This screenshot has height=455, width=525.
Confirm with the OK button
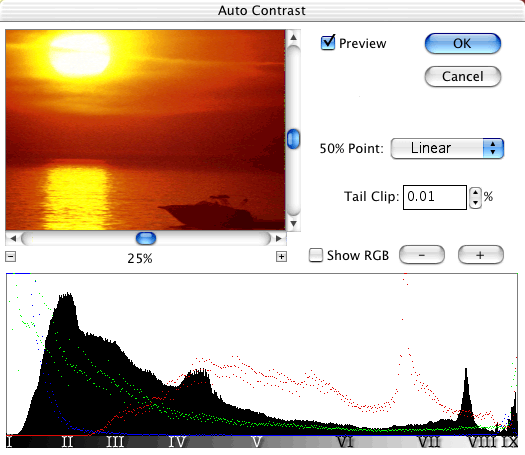tap(463, 44)
